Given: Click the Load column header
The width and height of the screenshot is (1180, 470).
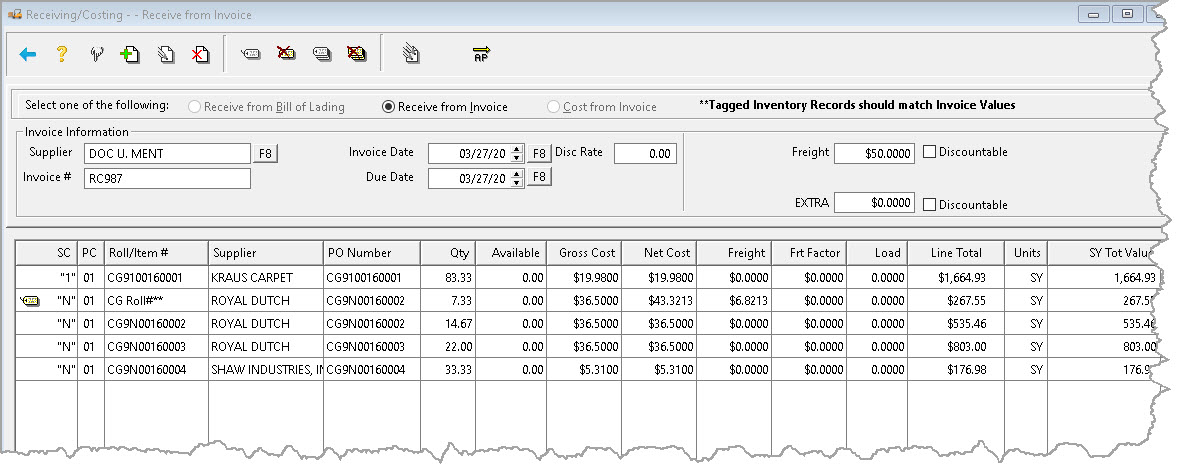Looking at the screenshot, I should tap(877, 253).
